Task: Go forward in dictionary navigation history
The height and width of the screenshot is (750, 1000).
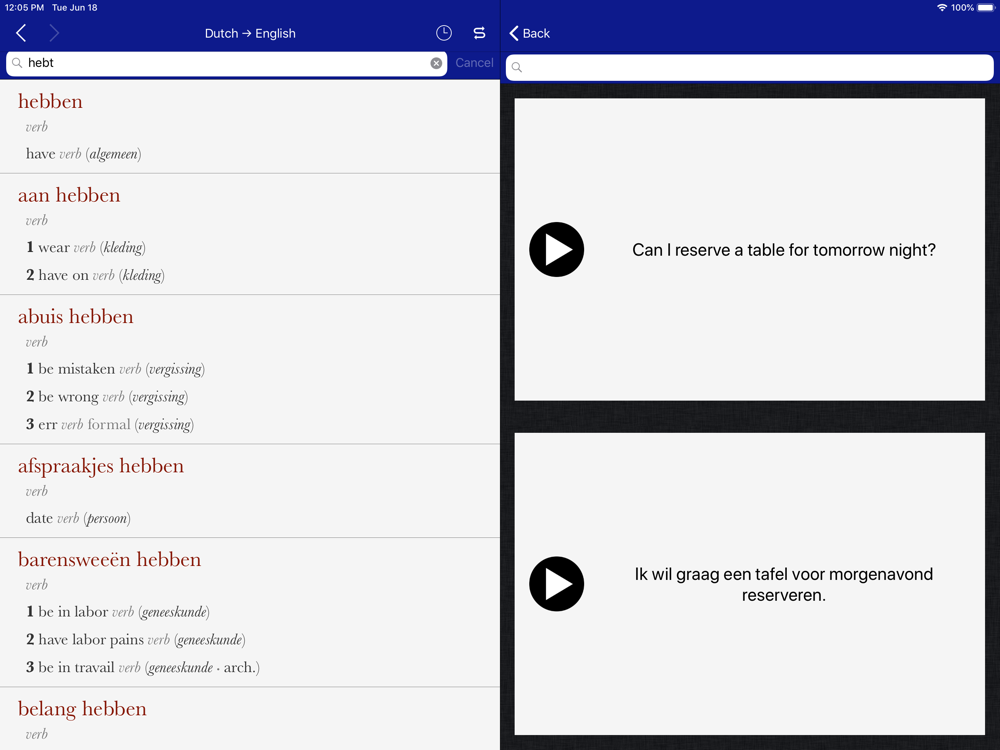Action: point(54,33)
